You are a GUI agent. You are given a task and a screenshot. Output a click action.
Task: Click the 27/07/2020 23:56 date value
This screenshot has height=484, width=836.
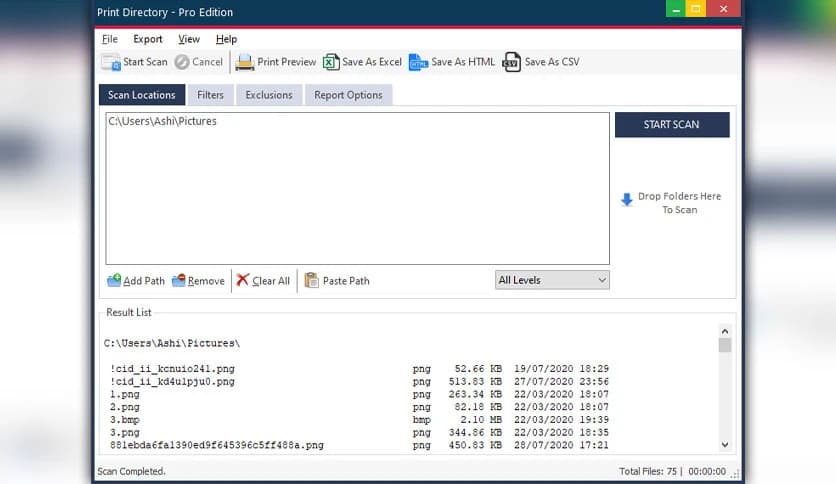[x=561, y=382]
